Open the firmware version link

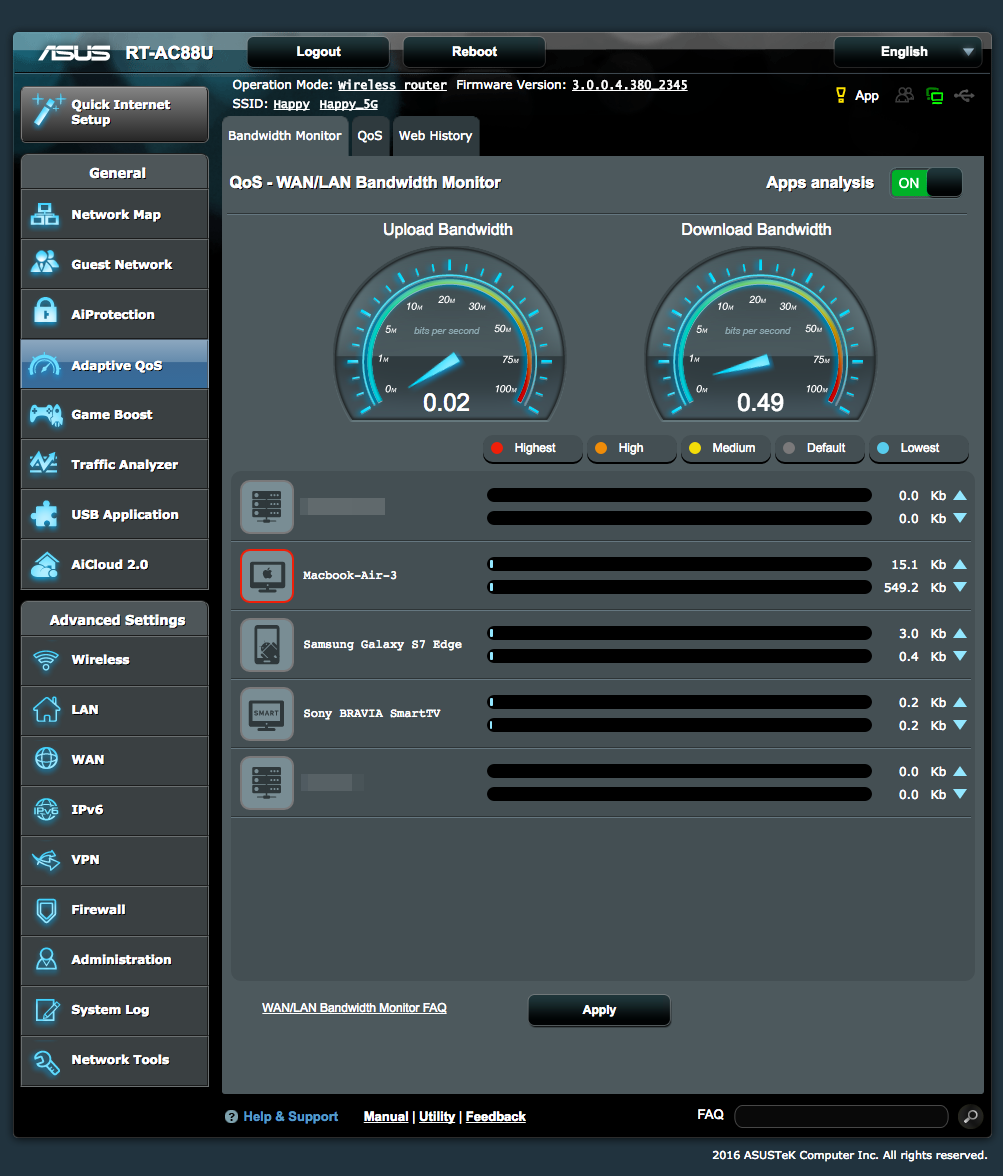629,85
